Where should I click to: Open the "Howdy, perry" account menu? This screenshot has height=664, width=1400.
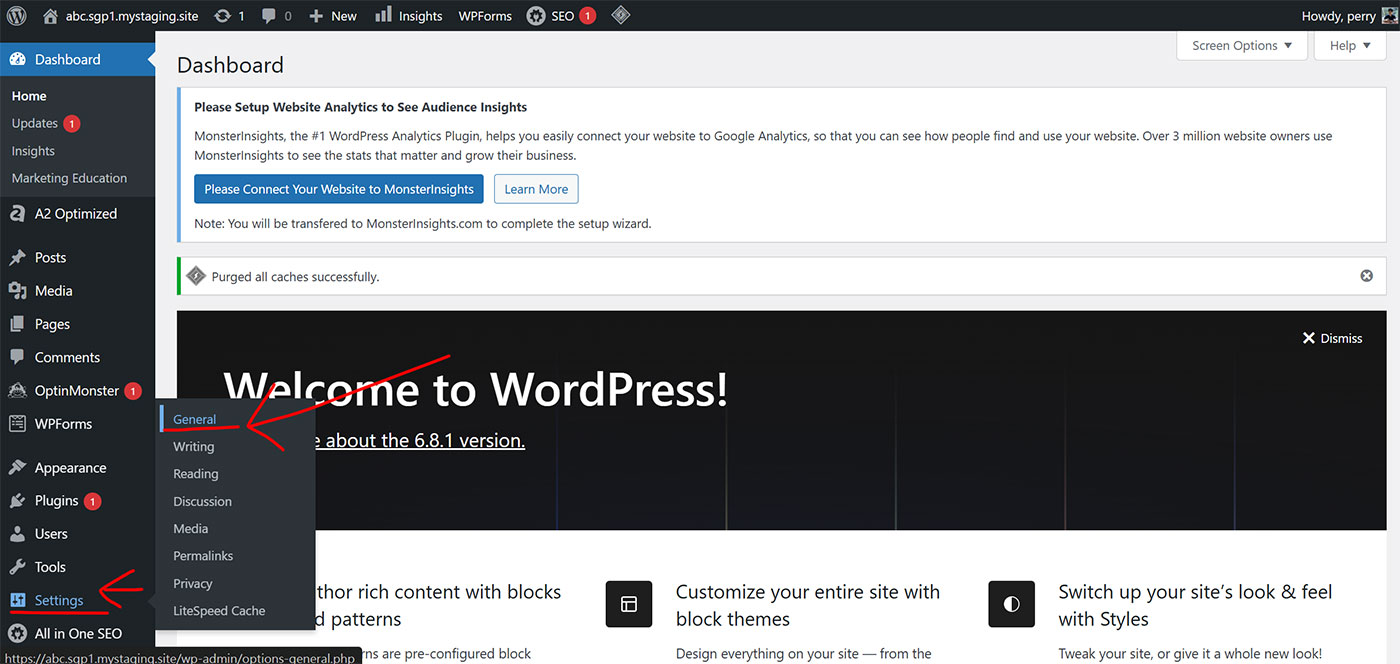click(x=1350, y=16)
